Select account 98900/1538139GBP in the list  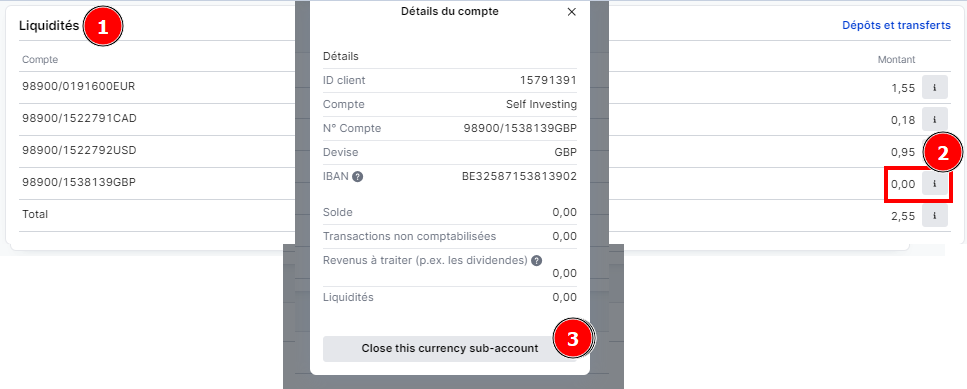79,182
